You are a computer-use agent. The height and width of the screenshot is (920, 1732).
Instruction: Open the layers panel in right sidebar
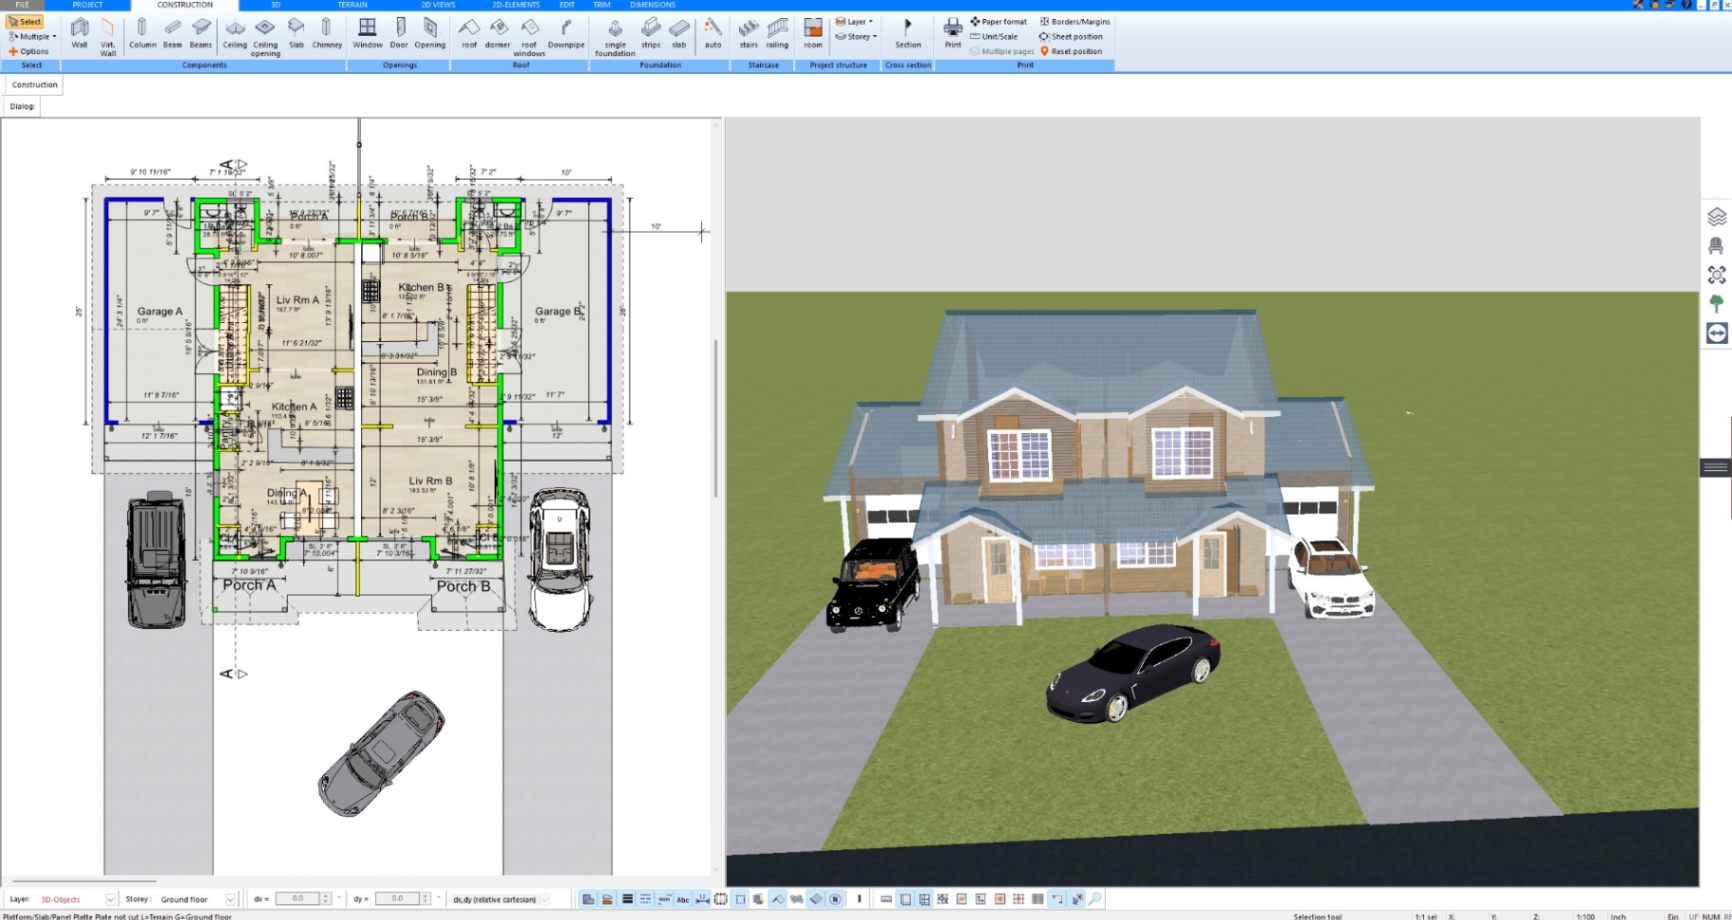(x=1717, y=216)
